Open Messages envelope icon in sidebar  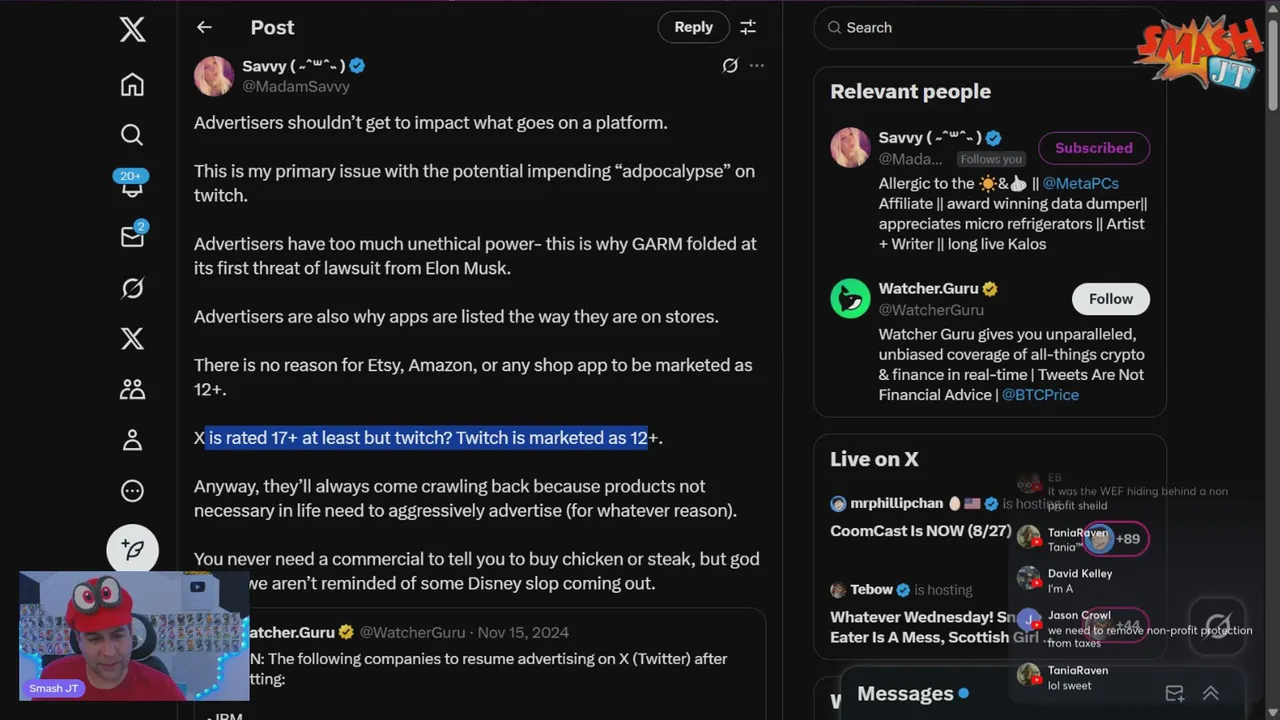click(132, 236)
